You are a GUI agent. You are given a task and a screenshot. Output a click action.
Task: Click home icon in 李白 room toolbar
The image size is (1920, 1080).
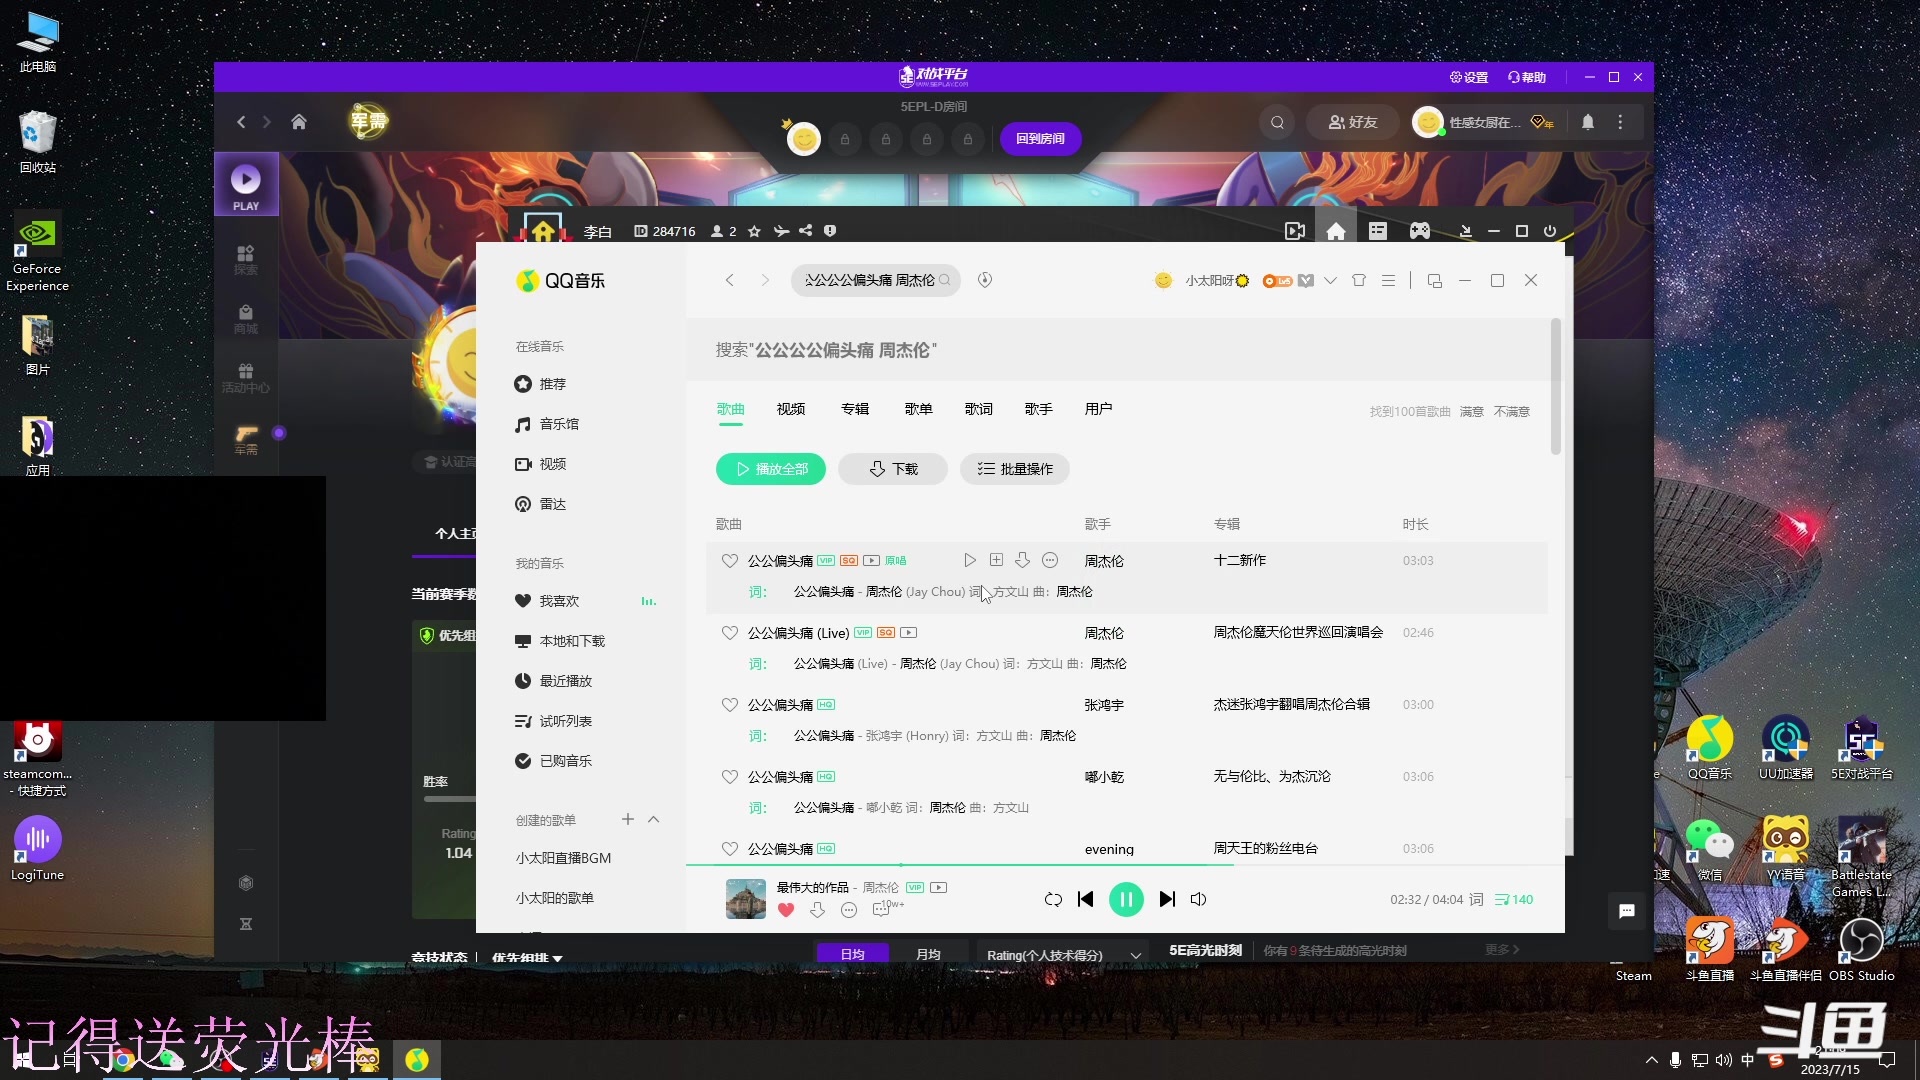tap(1336, 231)
